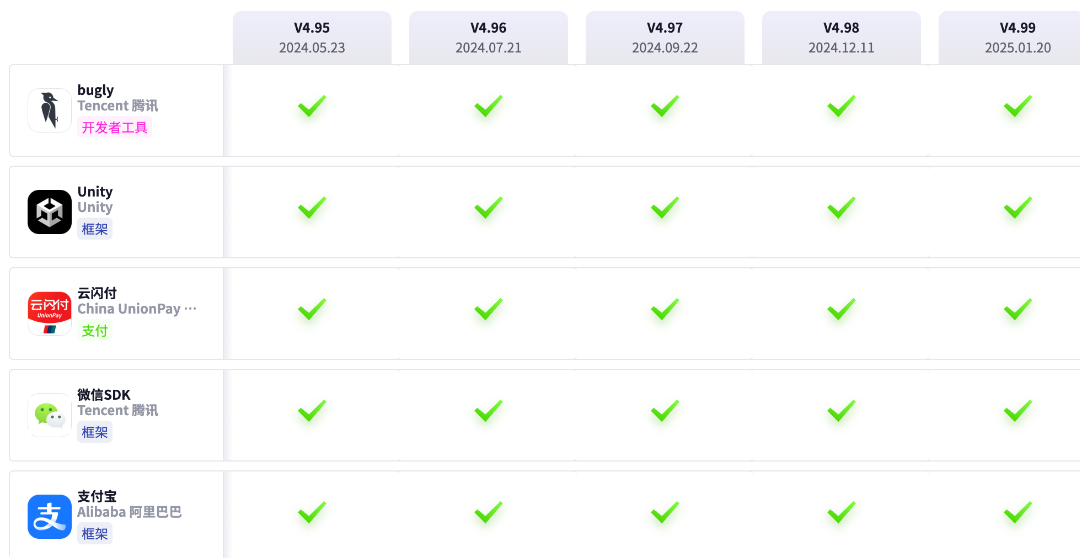
Task: Click the 微信SDK WeChat bubble icon
Action: point(50,415)
